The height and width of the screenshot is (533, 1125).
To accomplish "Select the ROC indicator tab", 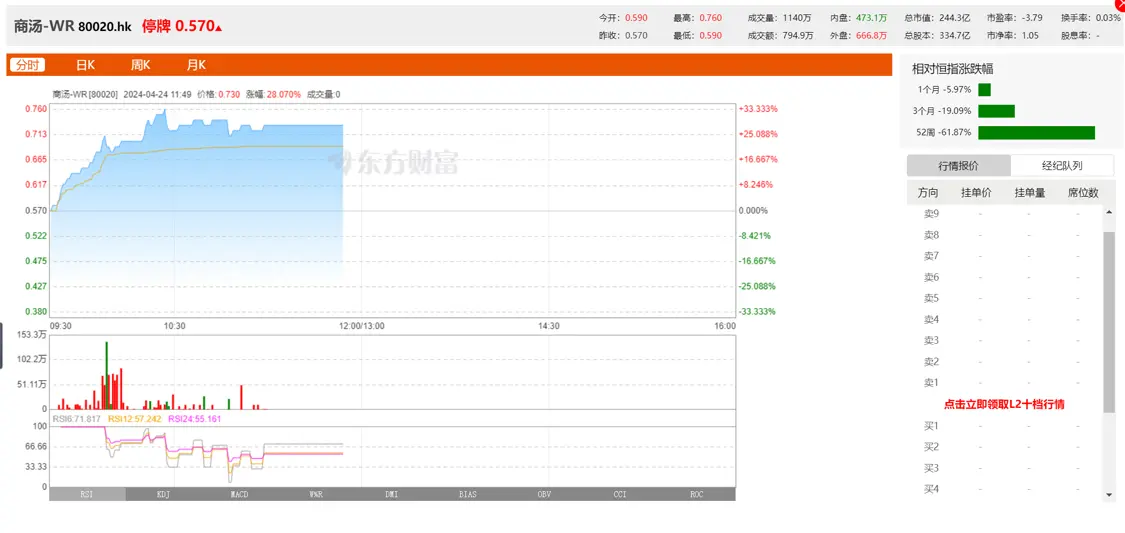I will pyautogui.click(x=697, y=494).
